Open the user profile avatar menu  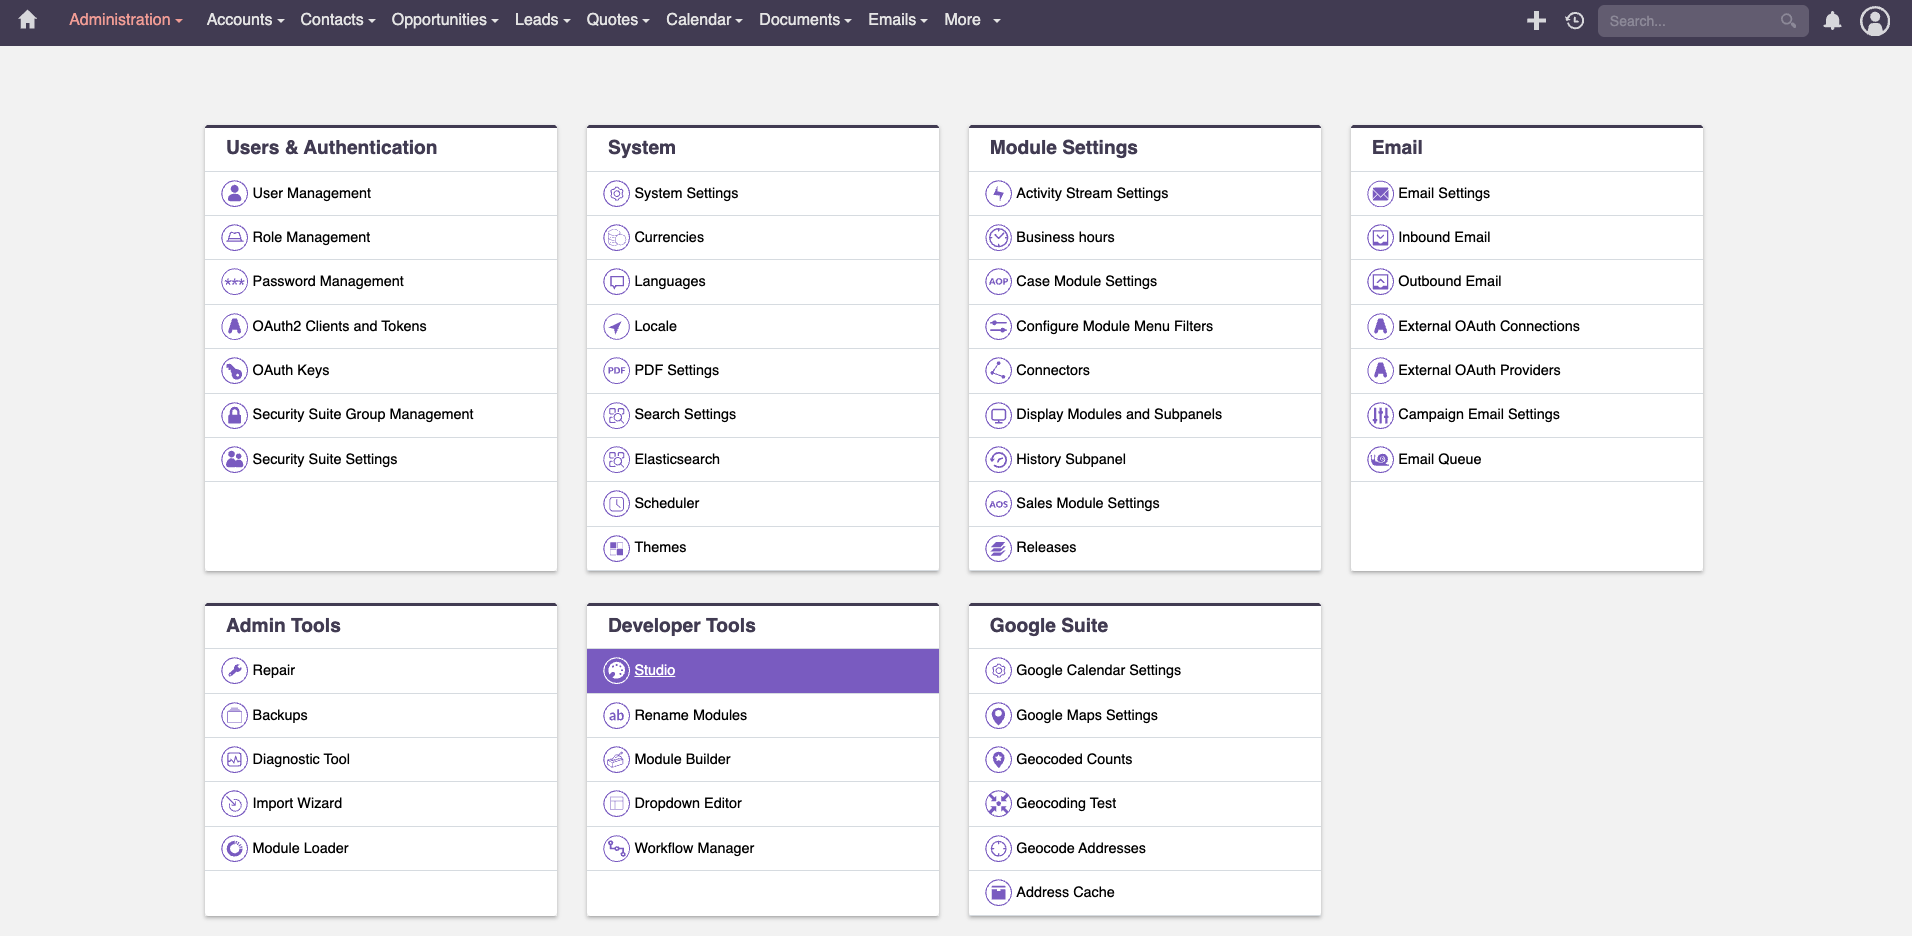pos(1874,21)
